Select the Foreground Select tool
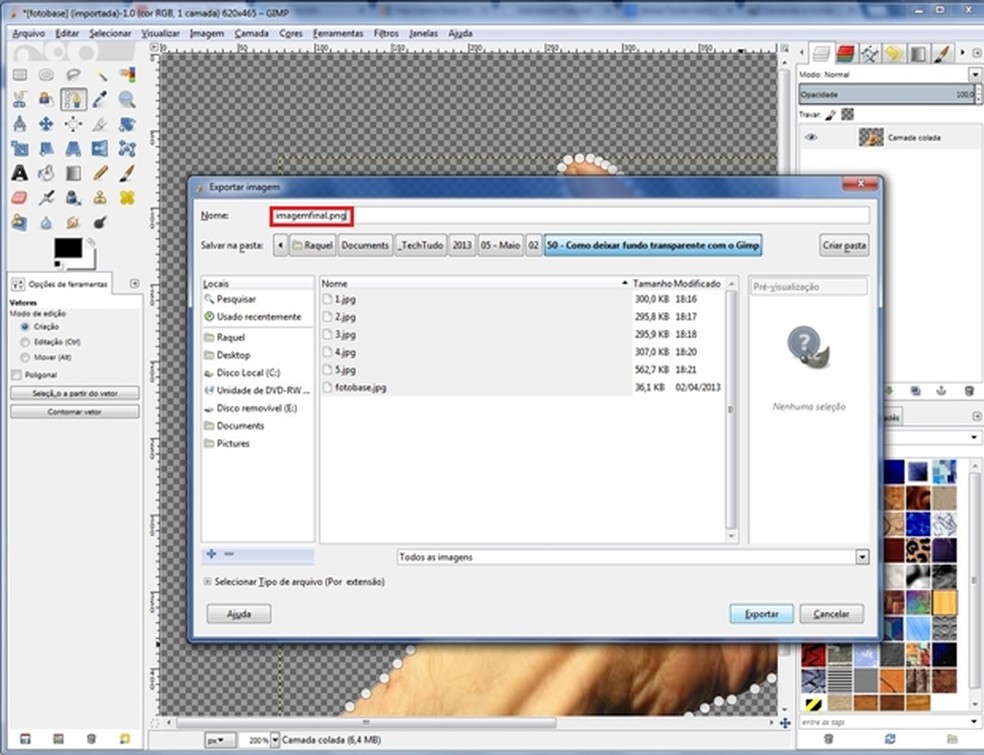Image resolution: width=984 pixels, height=755 pixels. click(x=46, y=99)
